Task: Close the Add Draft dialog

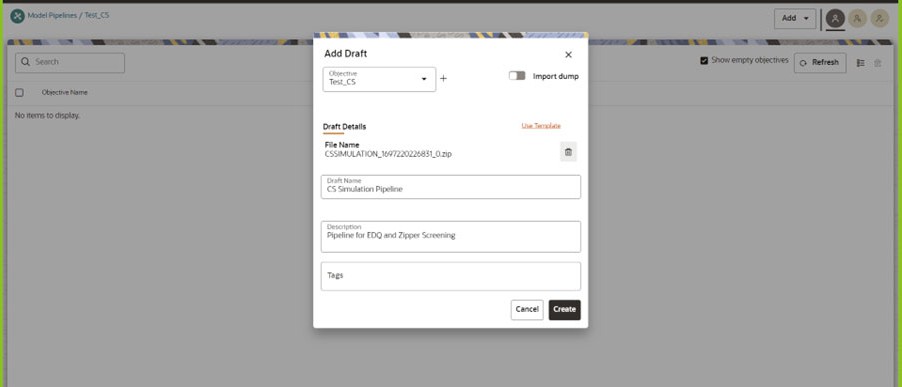Action: point(568,55)
